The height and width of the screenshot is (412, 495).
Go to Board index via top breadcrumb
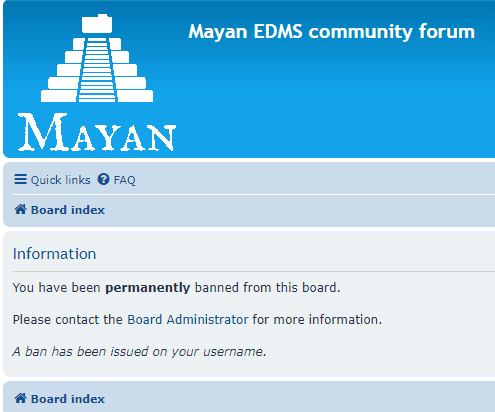click(x=60, y=210)
